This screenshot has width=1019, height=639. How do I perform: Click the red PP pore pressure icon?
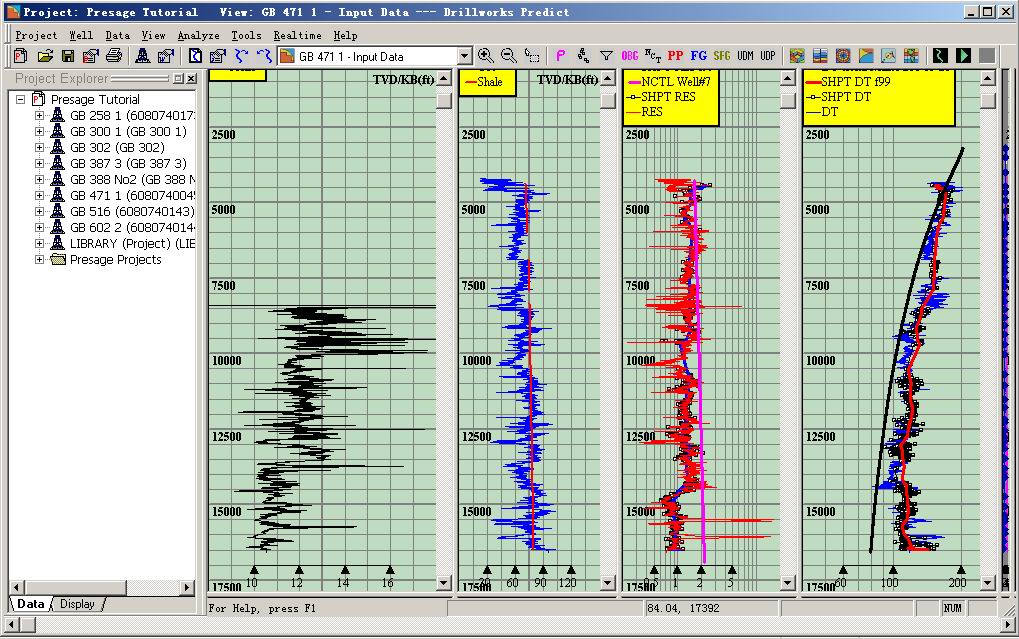(675, 56)
